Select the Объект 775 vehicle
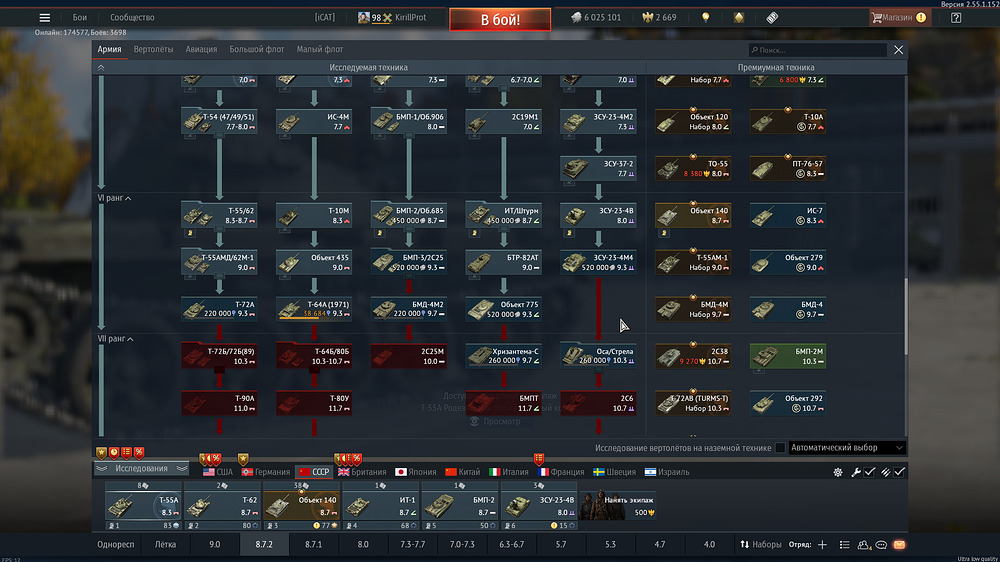This screenshot has width=1000, height=562. coord(503,309)
